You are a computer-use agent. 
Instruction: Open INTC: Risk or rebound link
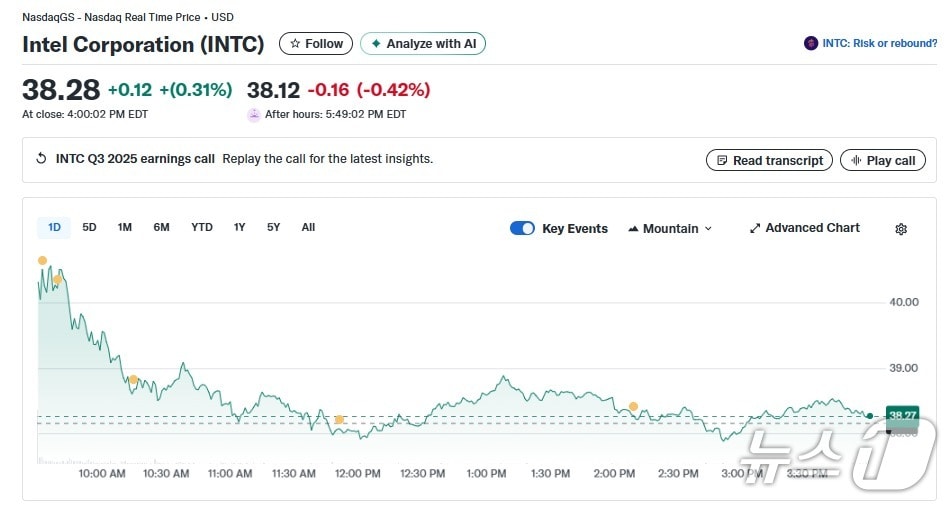(x=871, y=44)
